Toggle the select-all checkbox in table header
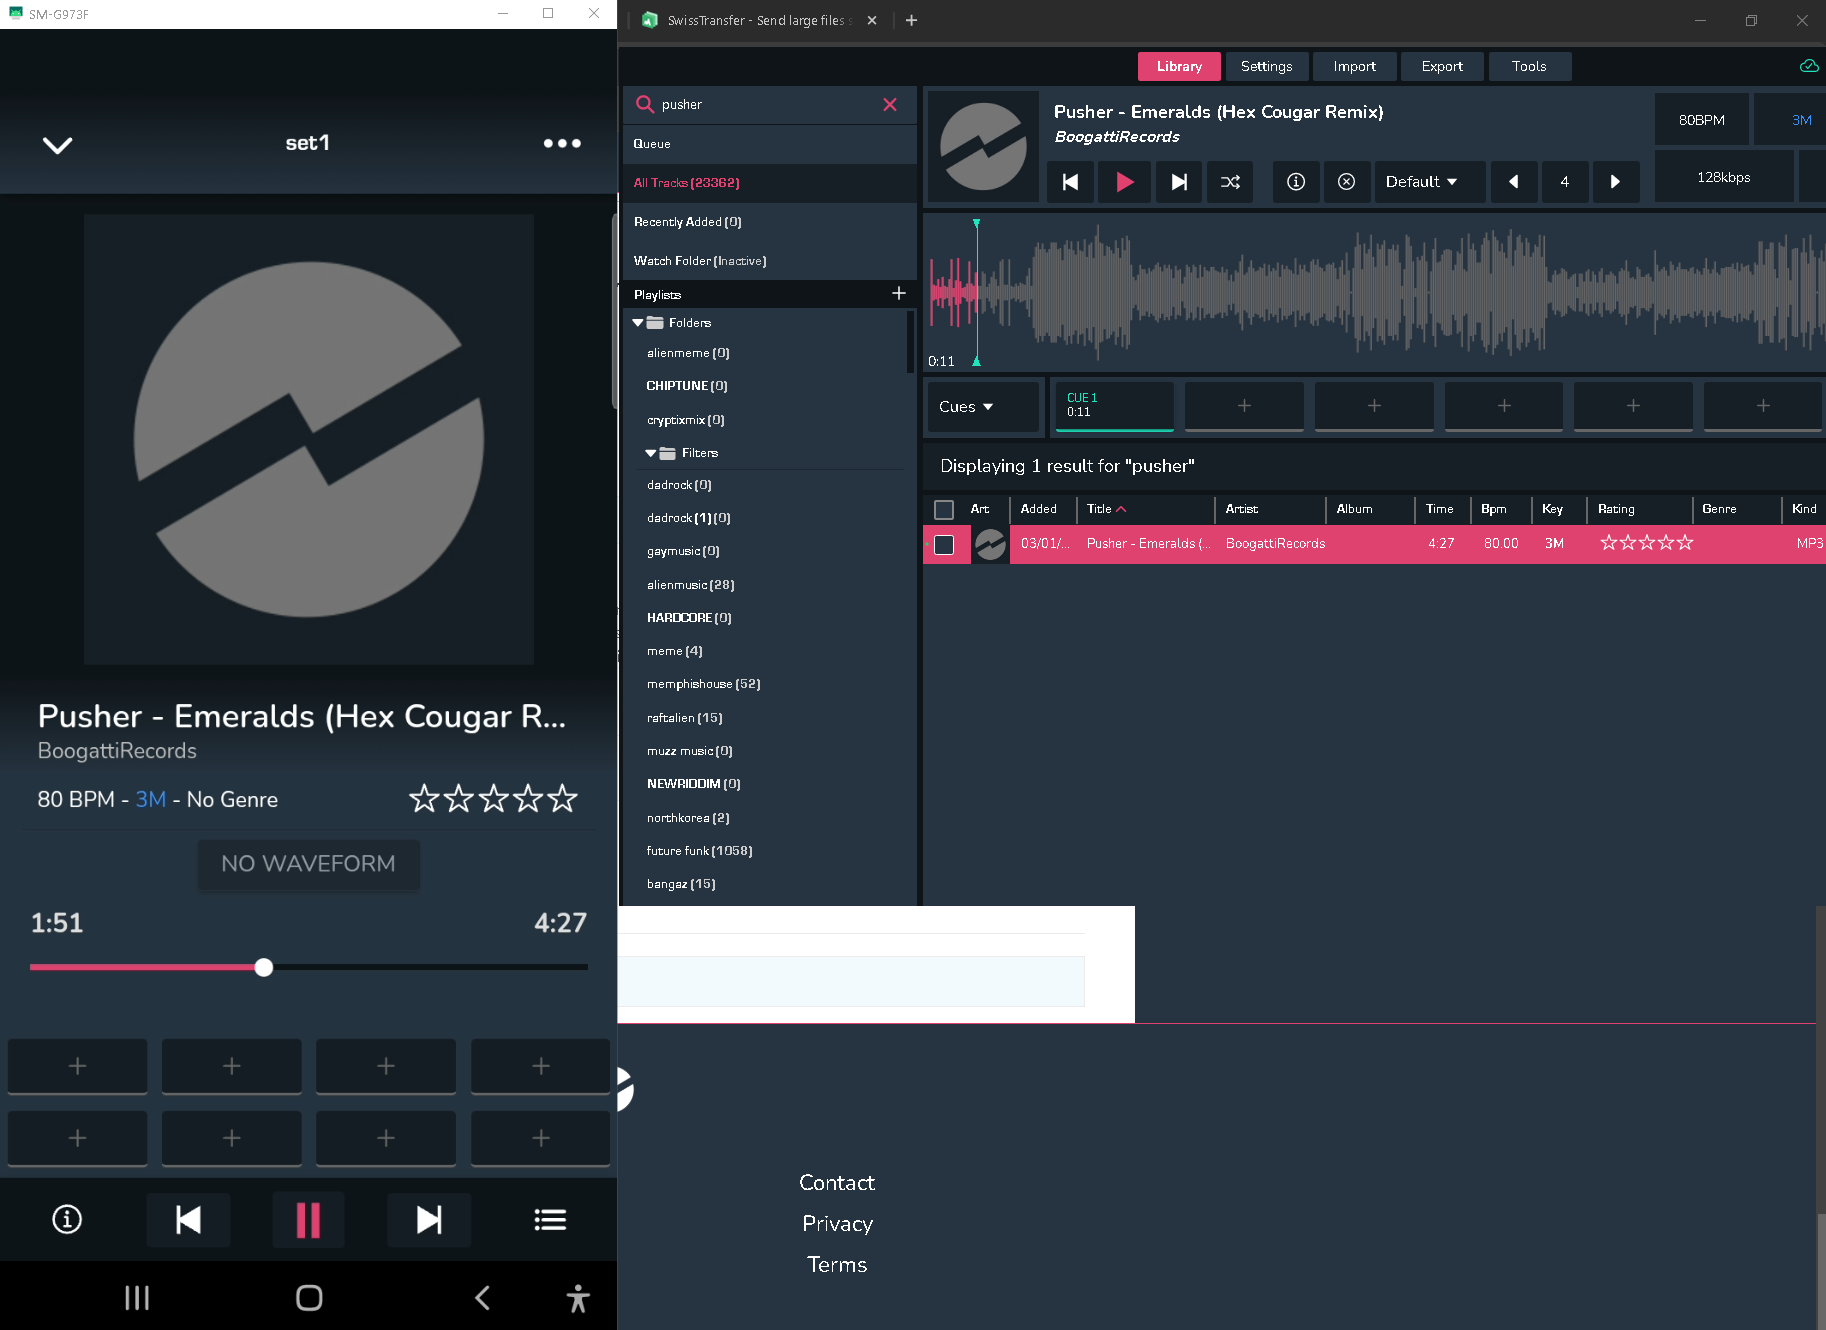 [944, 510]
